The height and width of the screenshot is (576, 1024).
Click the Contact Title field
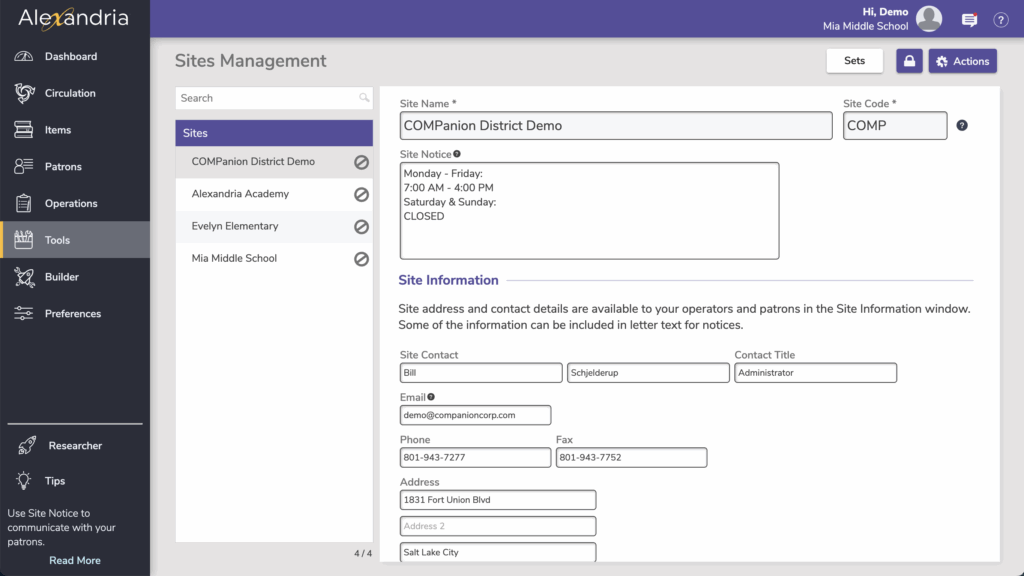815,373
